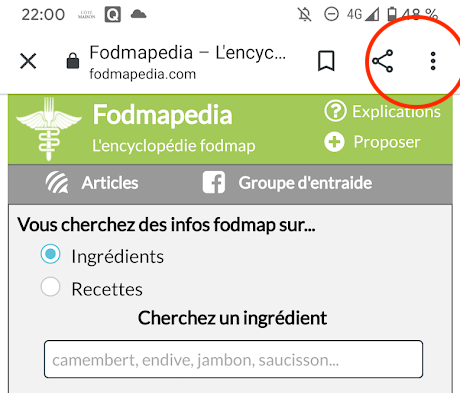The height and width of the screenshot is (393, 460).
Task: Click the Fodmapedia winged fork logo
Action: 49,129
